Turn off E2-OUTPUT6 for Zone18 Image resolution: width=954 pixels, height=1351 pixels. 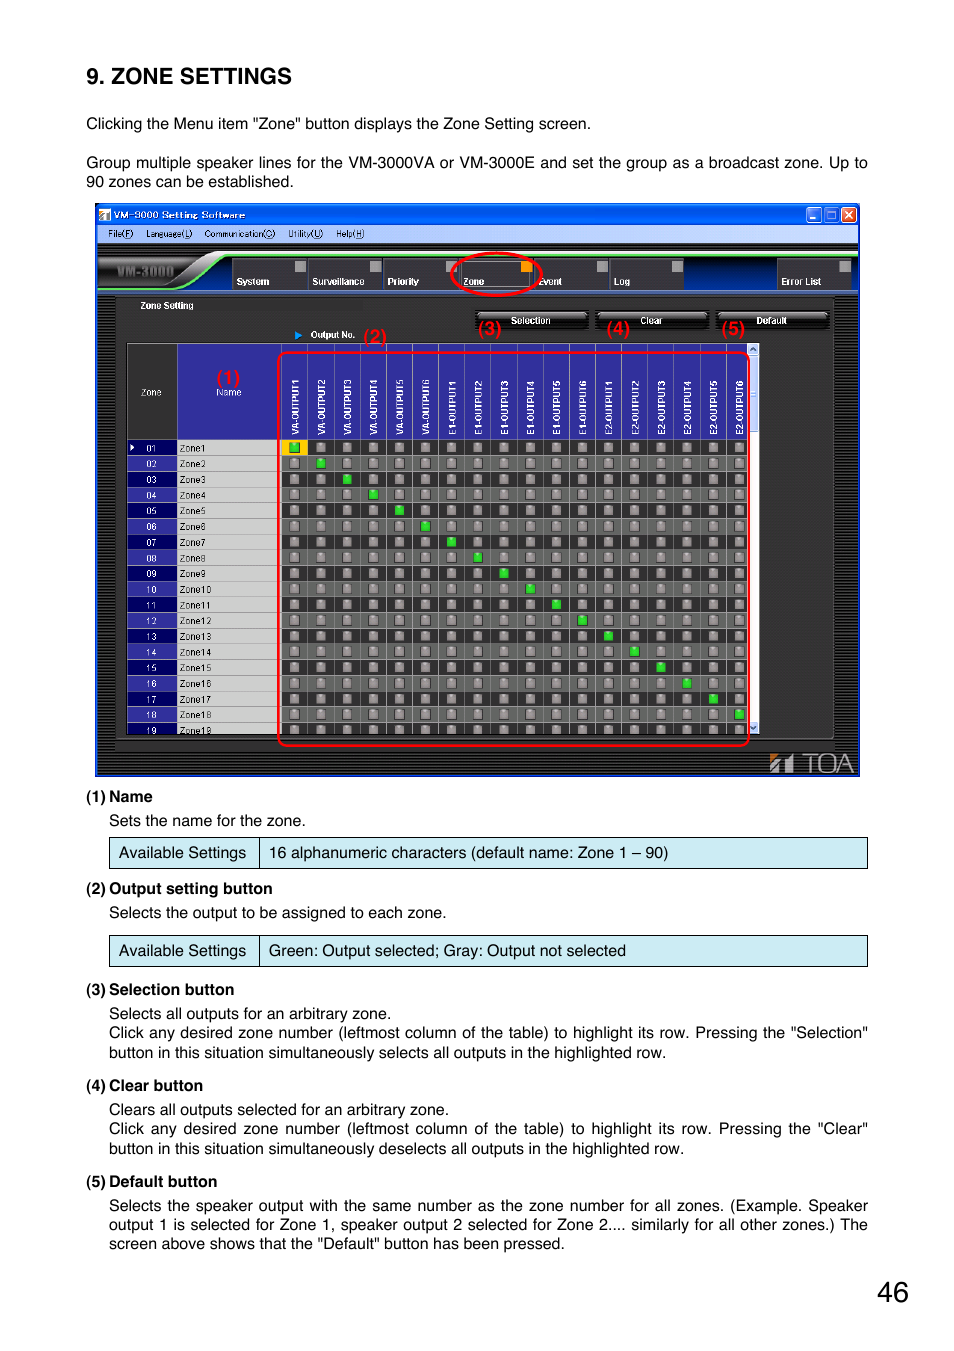click(739, 714)
